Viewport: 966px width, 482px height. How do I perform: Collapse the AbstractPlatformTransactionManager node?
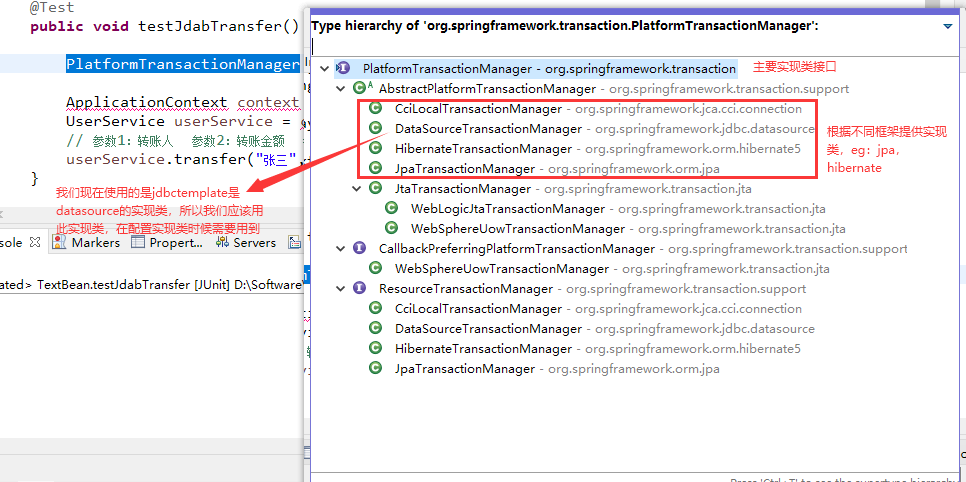341,89
